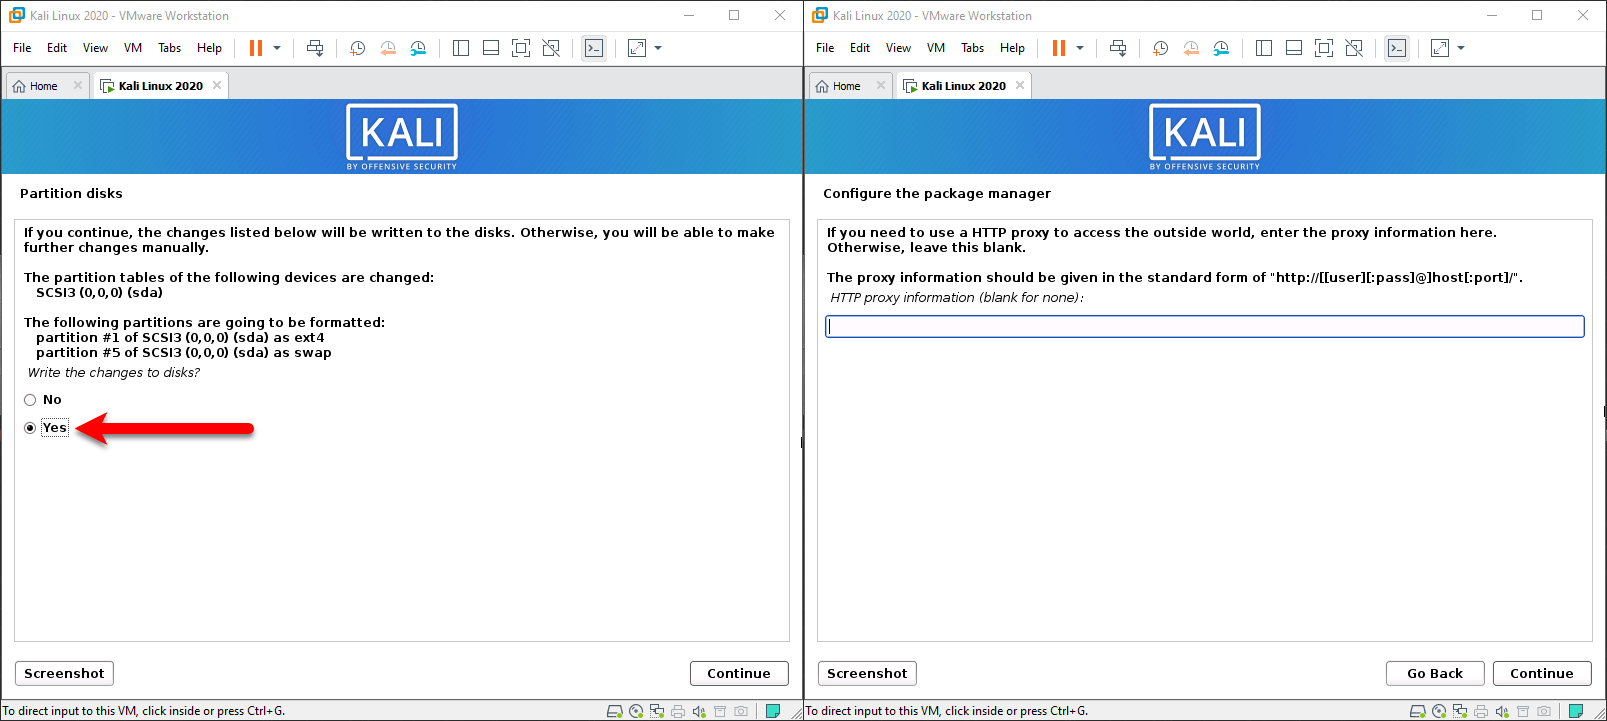The image size is (1607, 721).
Task: Close the Home tab in left window
Action: [x=78, y=85]
